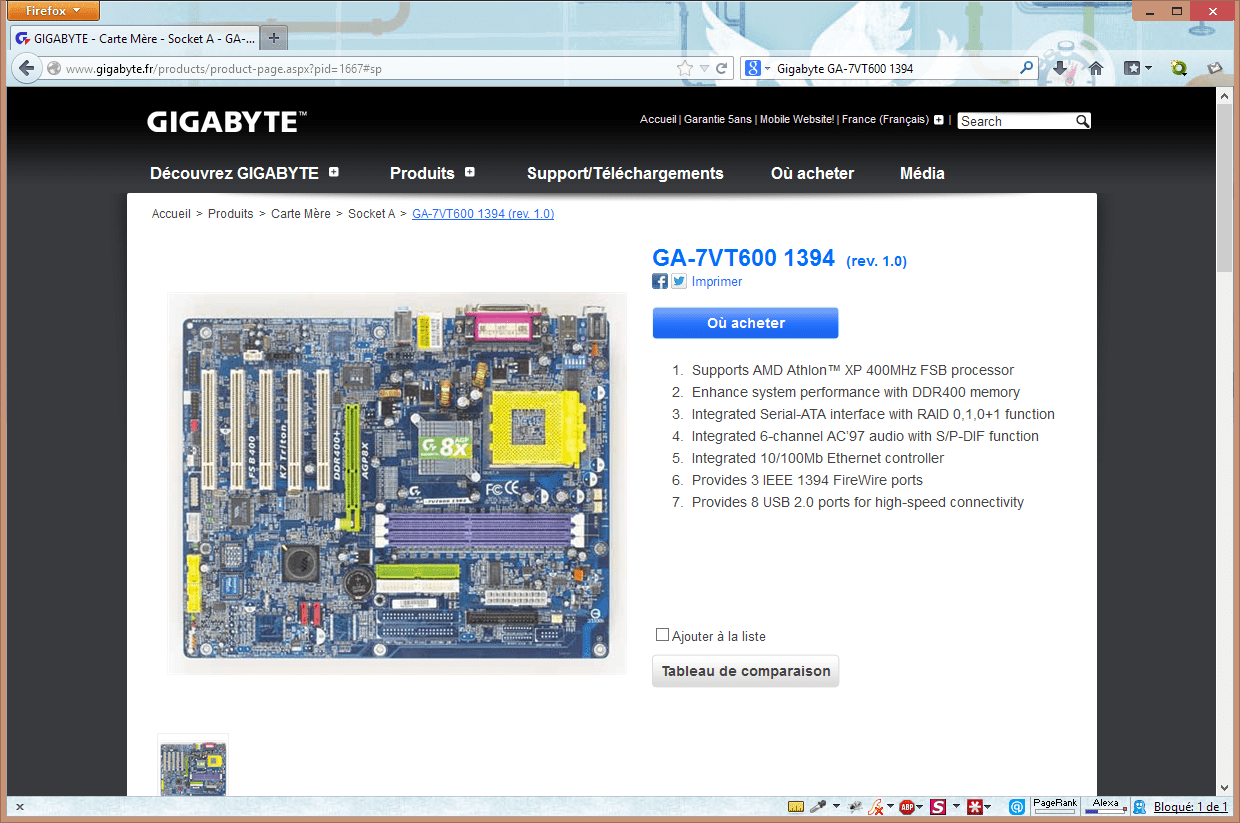Click in the Gigabyte Search input field
This screenshot has width=1240, height=823.
pos(1016,121)
